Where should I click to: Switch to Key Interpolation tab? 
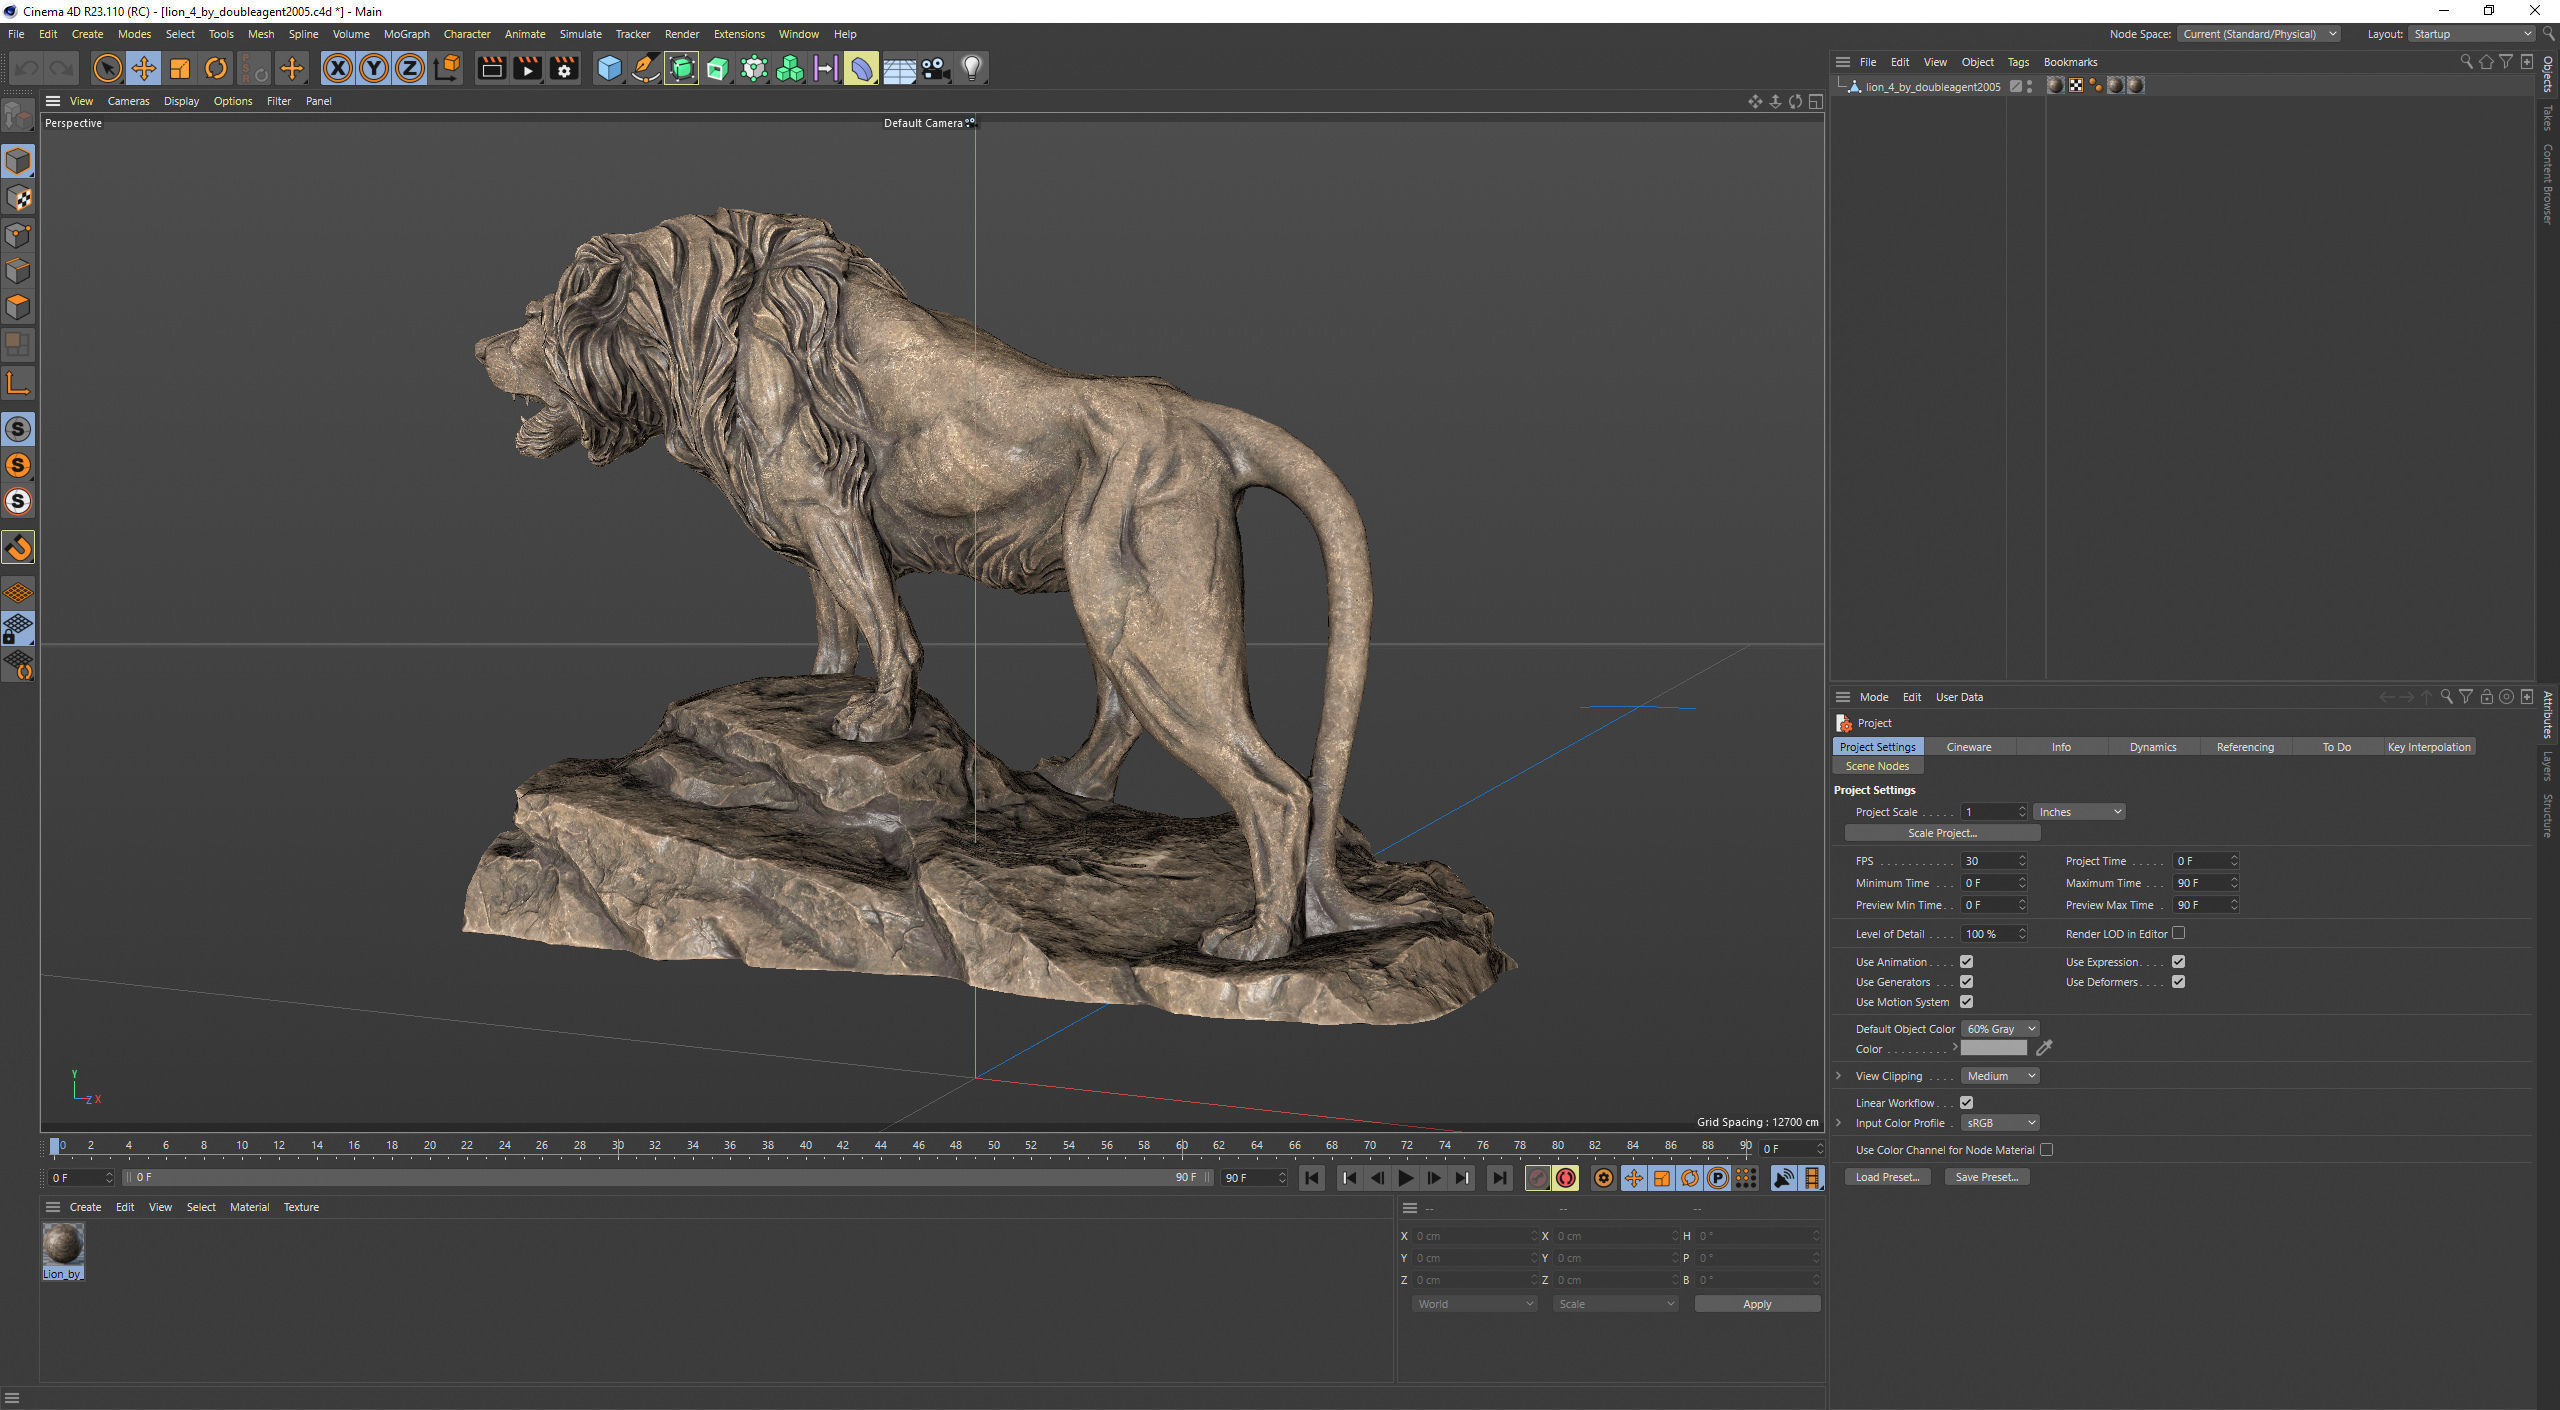(2429, 747)
